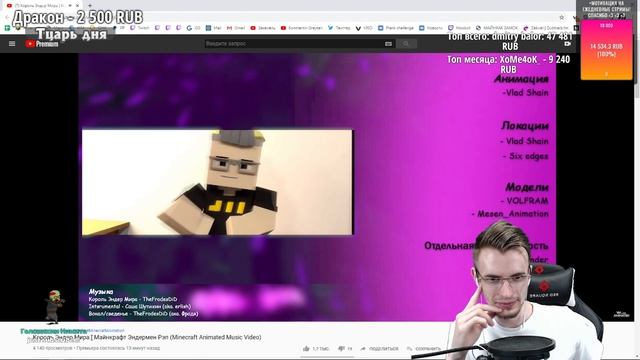This screenshot has width=640, height=360.
Task: Bookmark the page with the star icon
Action: 562,18
